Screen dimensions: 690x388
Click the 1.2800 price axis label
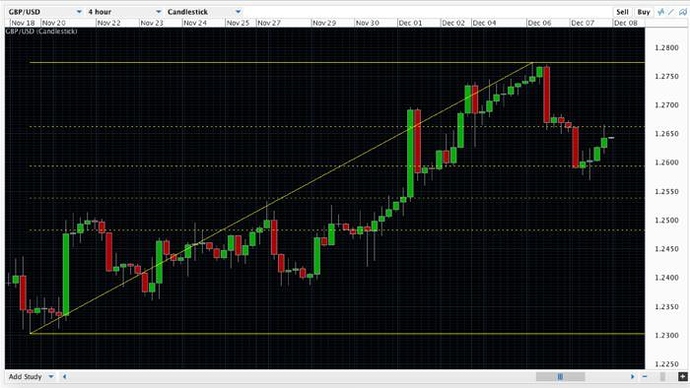(667, 48)
